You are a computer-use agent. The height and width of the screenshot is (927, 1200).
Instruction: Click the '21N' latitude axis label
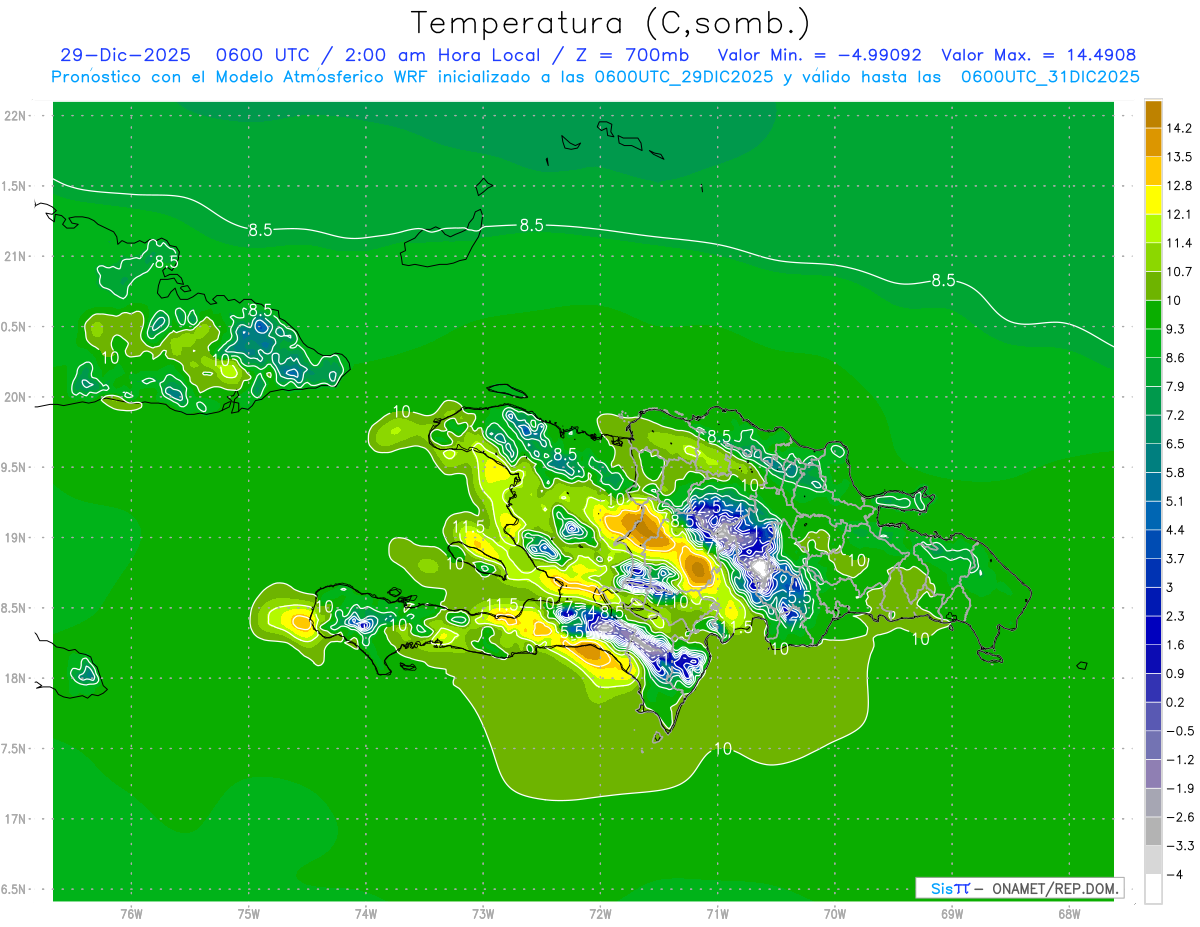pyautogui.click(x=16, y=257)
